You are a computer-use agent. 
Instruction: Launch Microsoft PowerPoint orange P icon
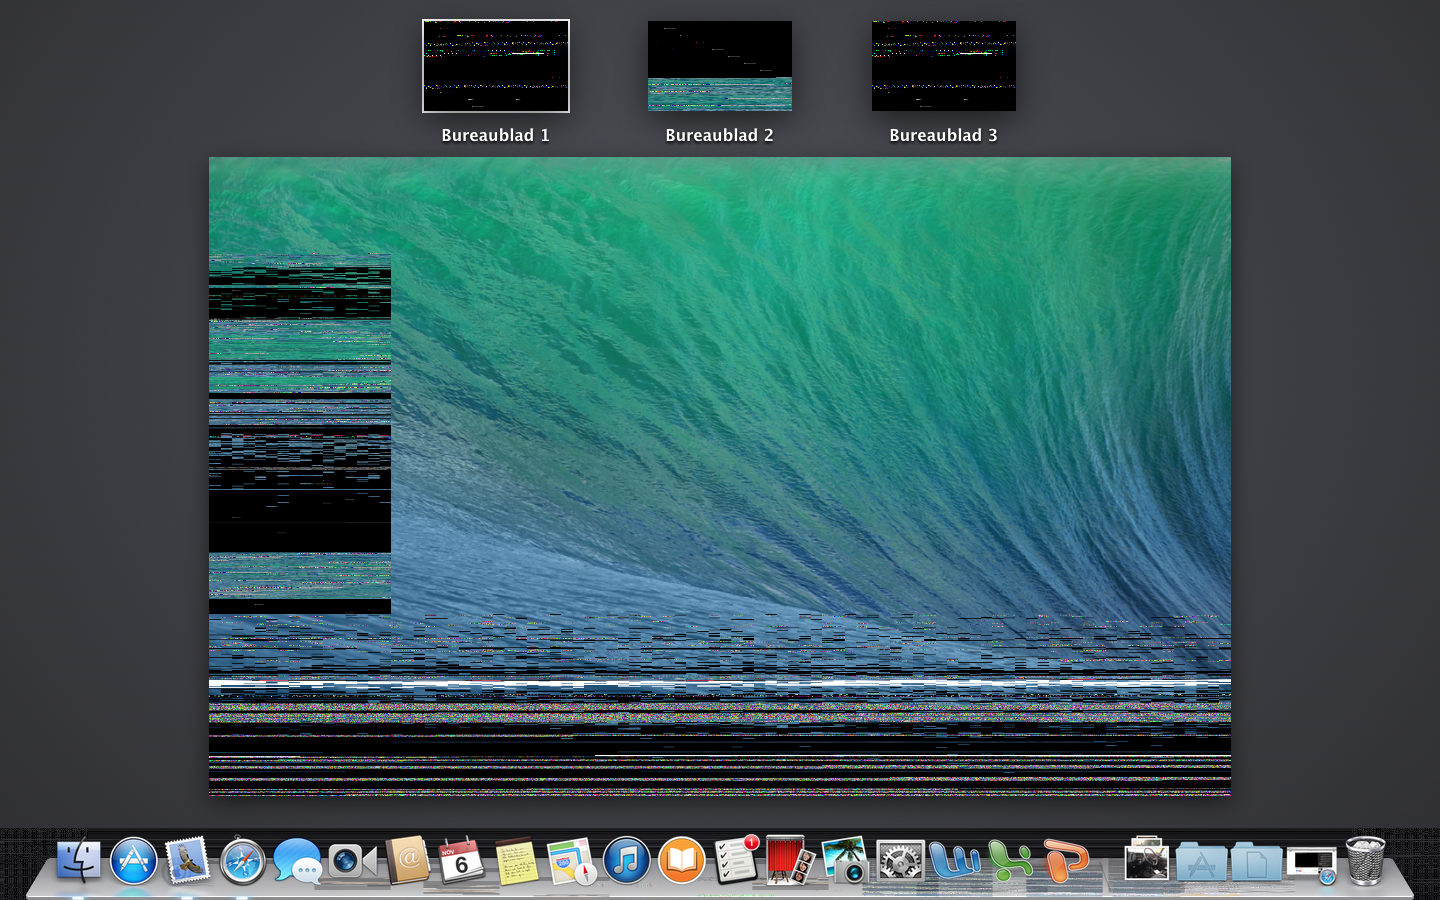tap(1065, 860)
